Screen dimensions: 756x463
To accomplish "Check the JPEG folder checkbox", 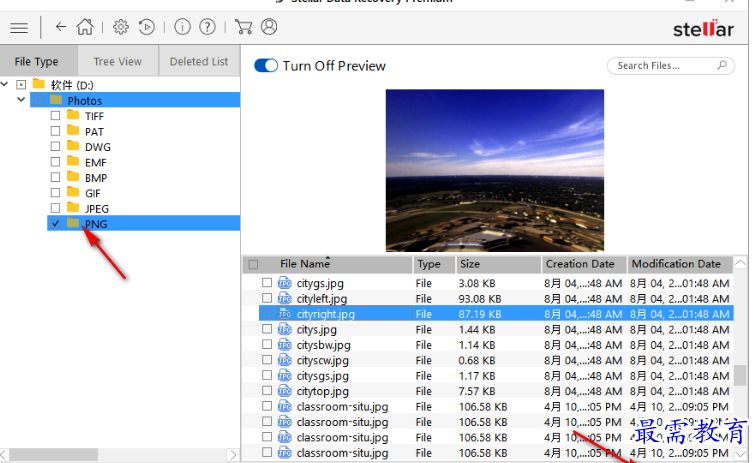I will [x=55, y=208].
